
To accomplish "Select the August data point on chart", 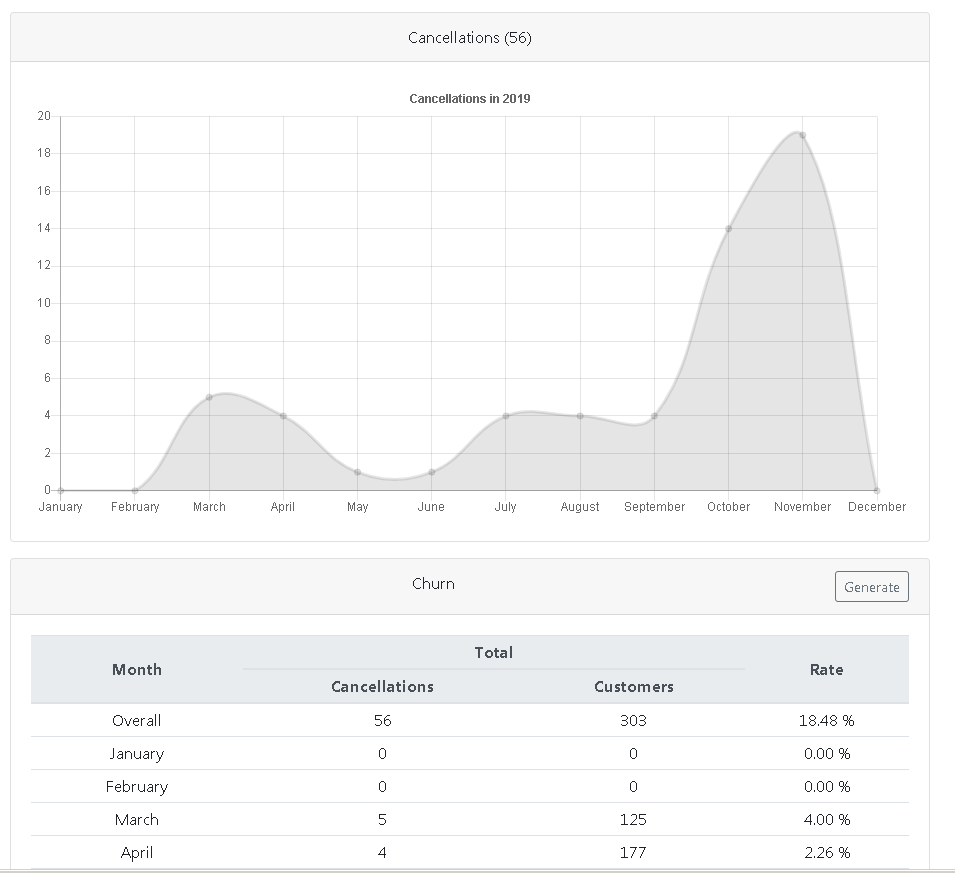I will point(580,416).
